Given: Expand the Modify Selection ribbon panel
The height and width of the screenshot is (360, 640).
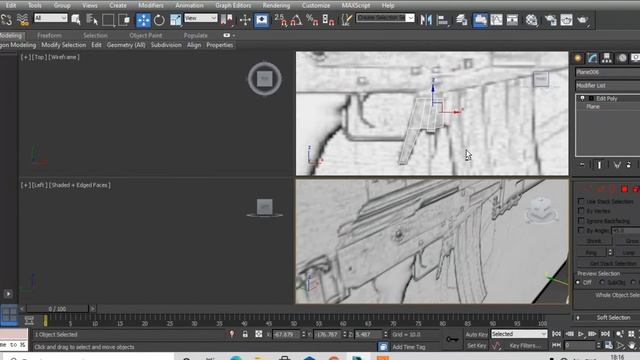Looking at the screenshot, I should pyautogui.click(x=64, y=45).
